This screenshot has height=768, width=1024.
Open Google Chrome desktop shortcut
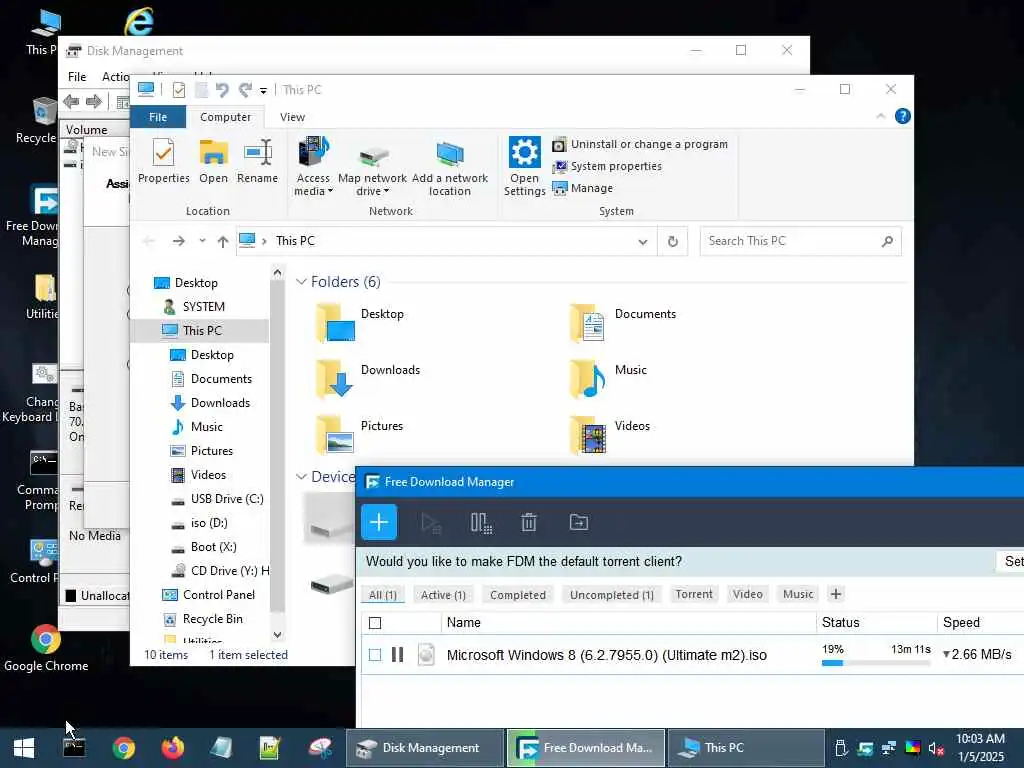click(46, 648)
